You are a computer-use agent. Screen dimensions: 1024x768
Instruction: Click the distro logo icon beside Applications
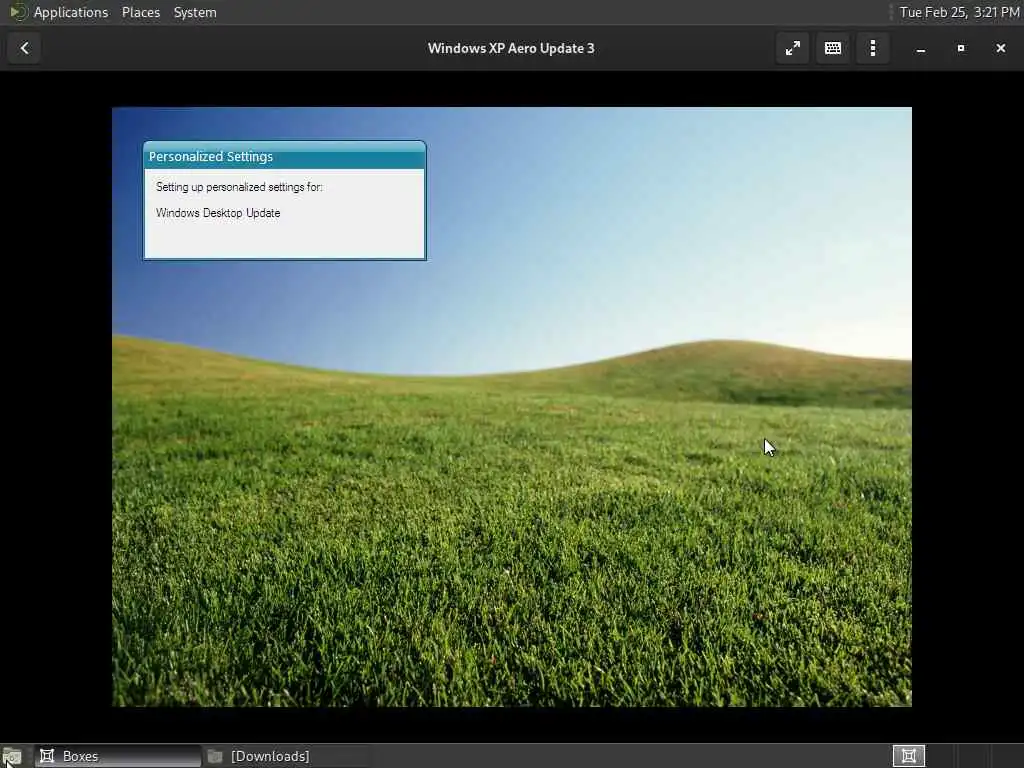click(x=17, y=12)
